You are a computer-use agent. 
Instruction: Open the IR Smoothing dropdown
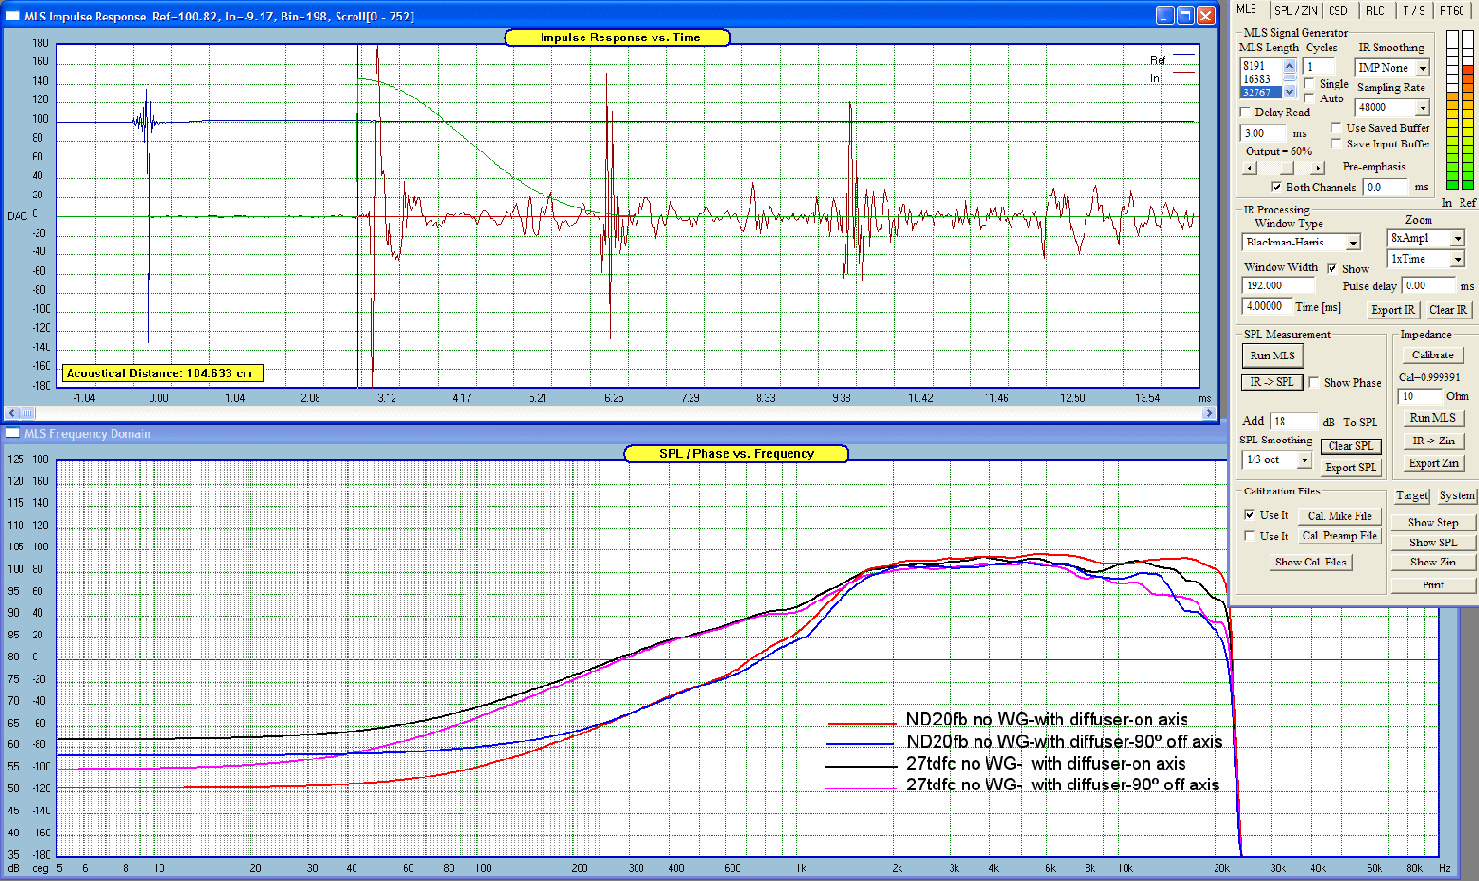[x=1423, y=68]
